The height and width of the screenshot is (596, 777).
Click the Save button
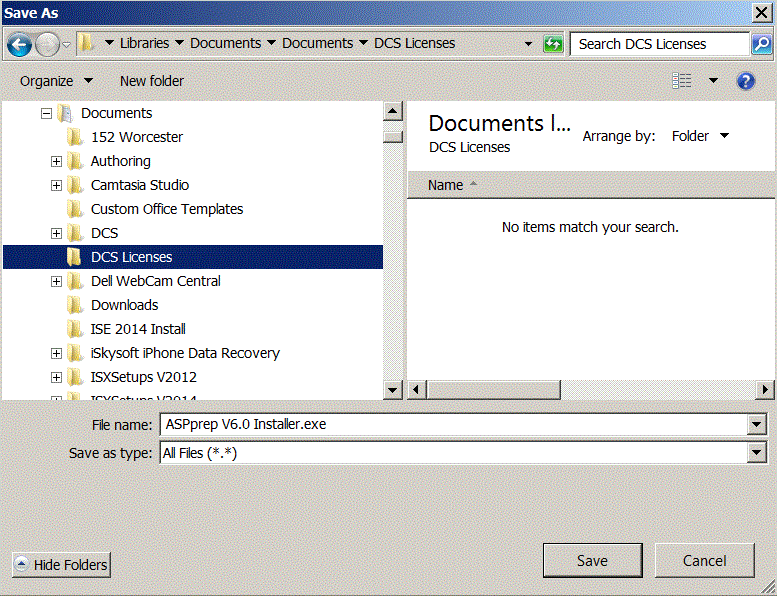pos(593,560)
